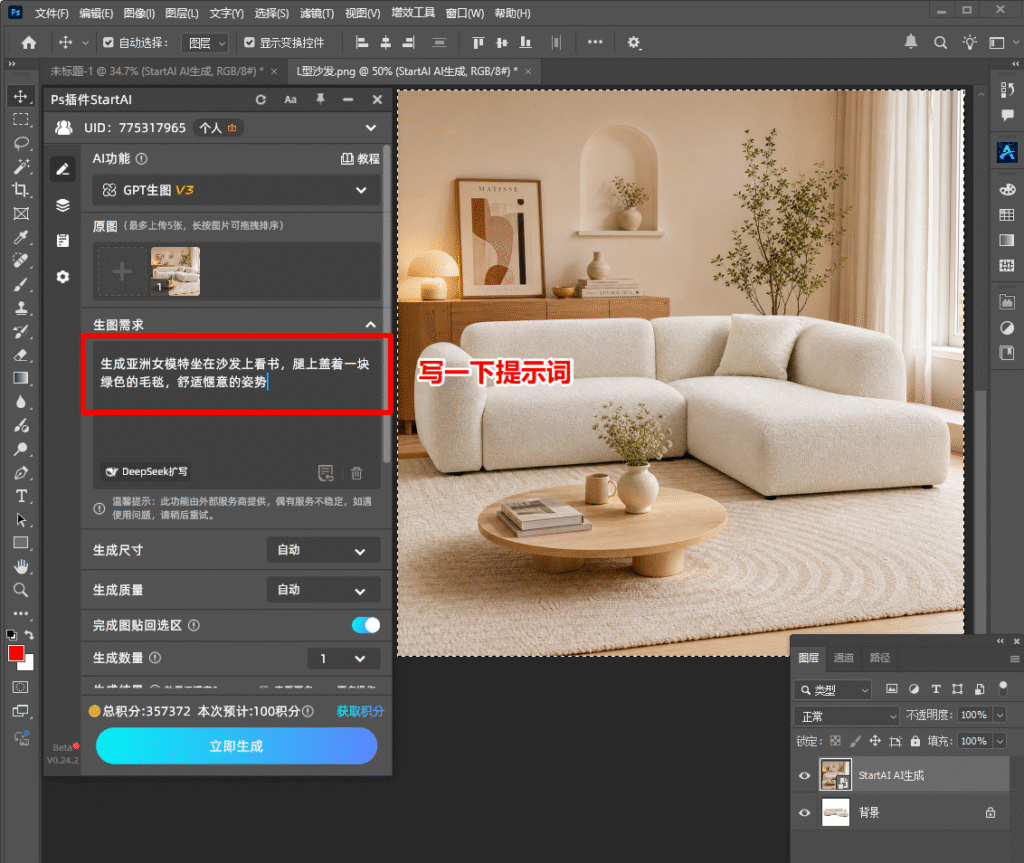Click into the 生图需求 prompt text box
The width and height of the screenshot is (1024, 863).
point(236,413)
